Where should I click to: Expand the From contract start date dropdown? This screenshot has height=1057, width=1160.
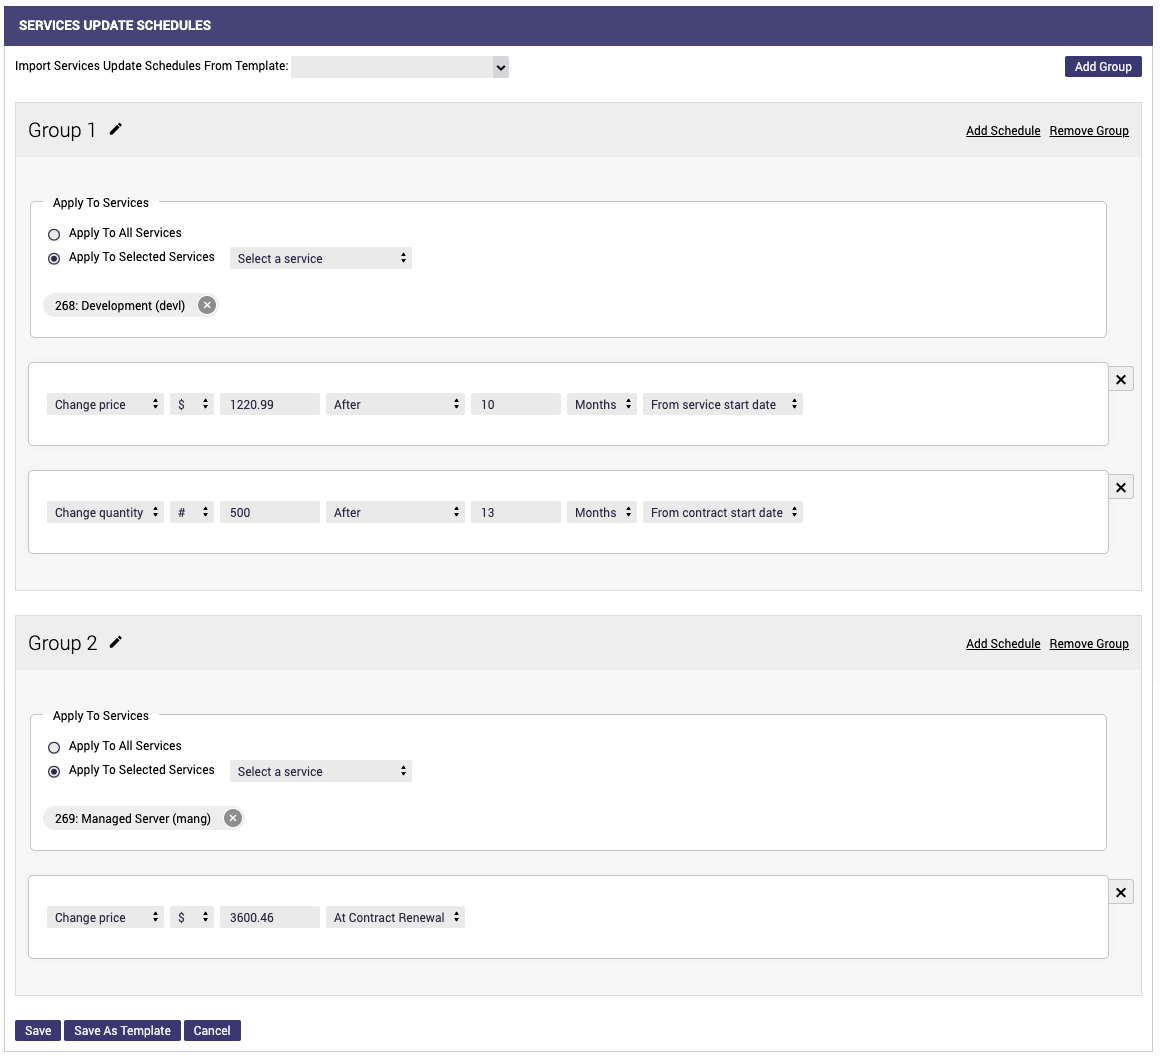click(x=723, y=513)
